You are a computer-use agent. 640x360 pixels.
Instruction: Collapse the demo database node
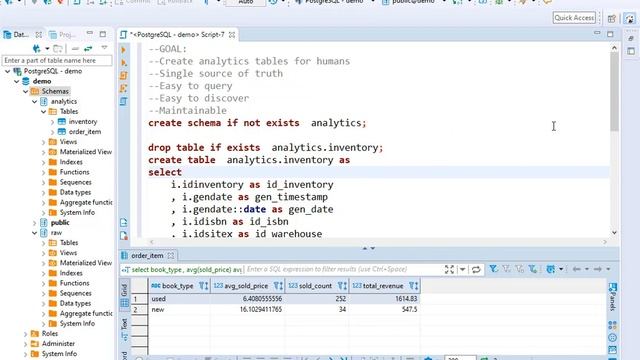17,81
